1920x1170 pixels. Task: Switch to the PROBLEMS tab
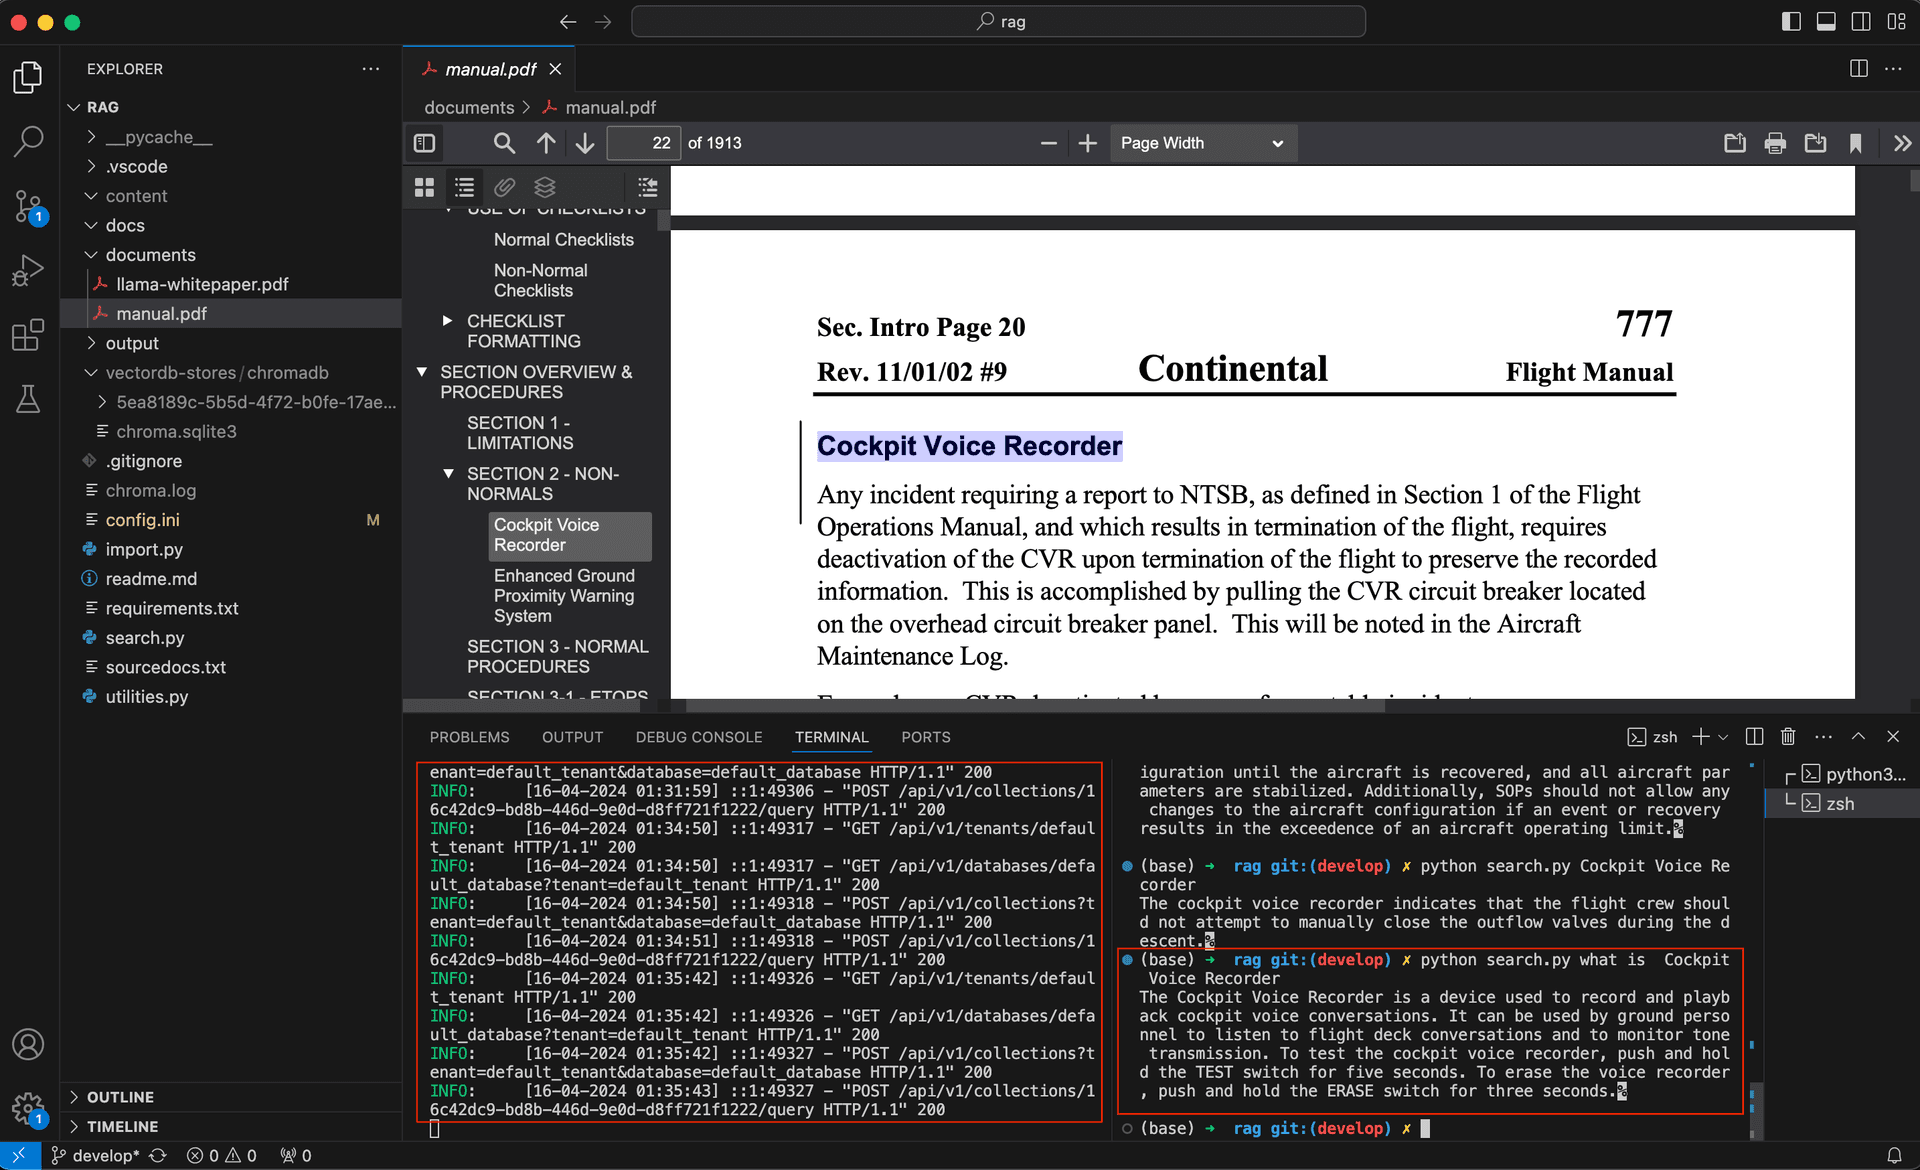469,737
